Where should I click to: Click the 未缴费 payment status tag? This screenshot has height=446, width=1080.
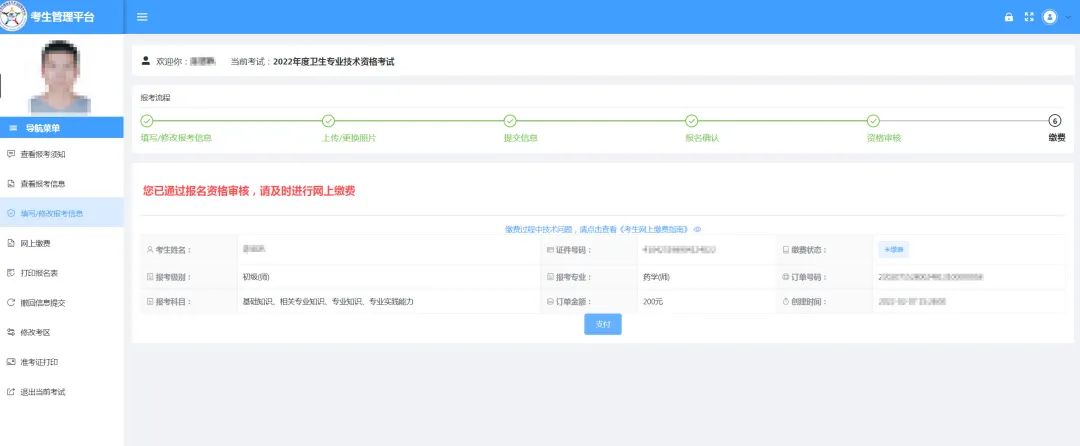pyautogui.click(x=893, y=249)
